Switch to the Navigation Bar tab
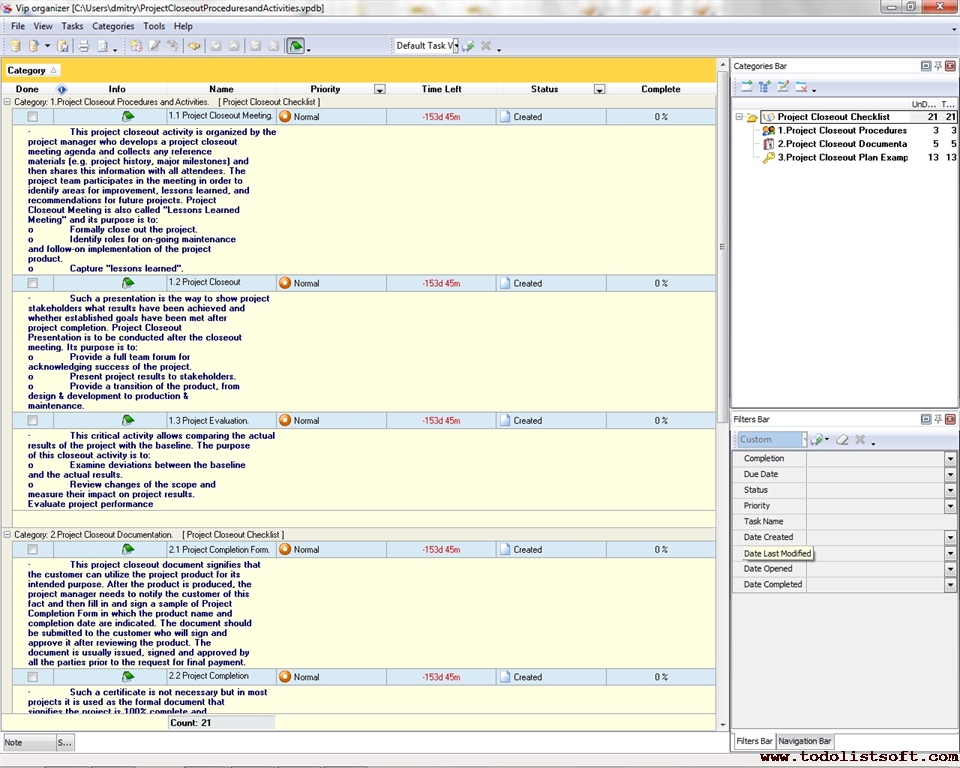960x768 pixels. (x=804, y=740)
